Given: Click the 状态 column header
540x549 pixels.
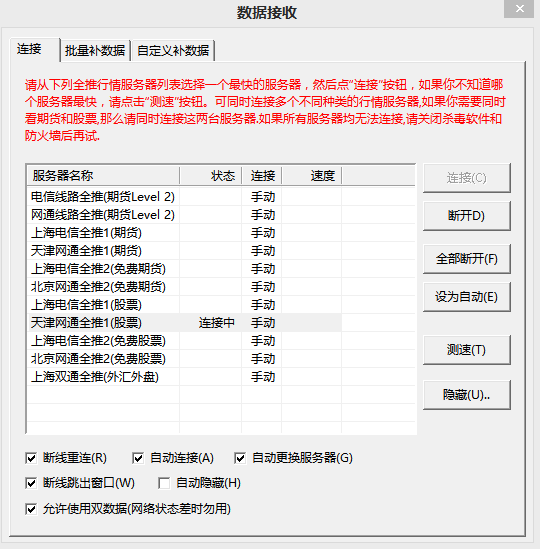Looking at the screenshot, I should pos(210,175).
